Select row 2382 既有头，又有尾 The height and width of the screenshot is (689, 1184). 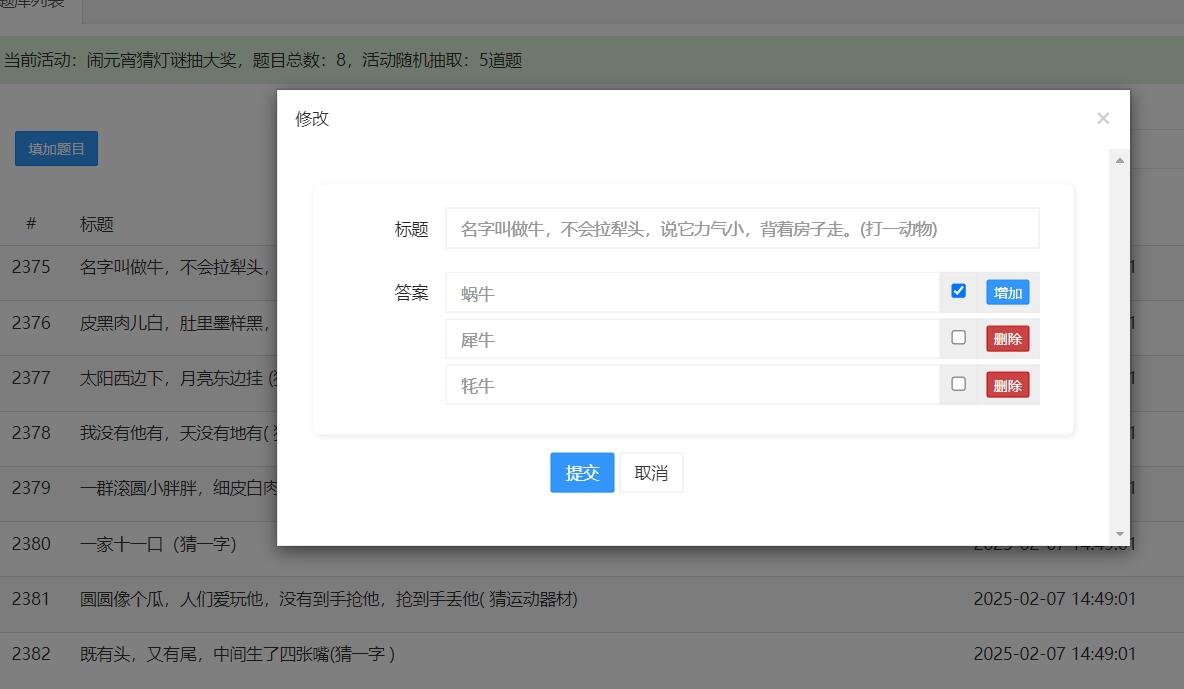coord(237,654)
